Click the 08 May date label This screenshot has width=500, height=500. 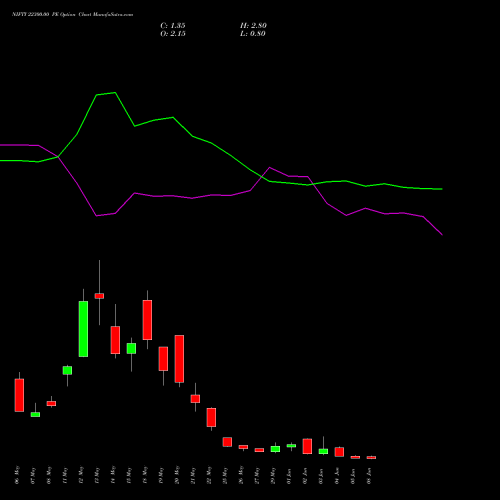[49, 475]
